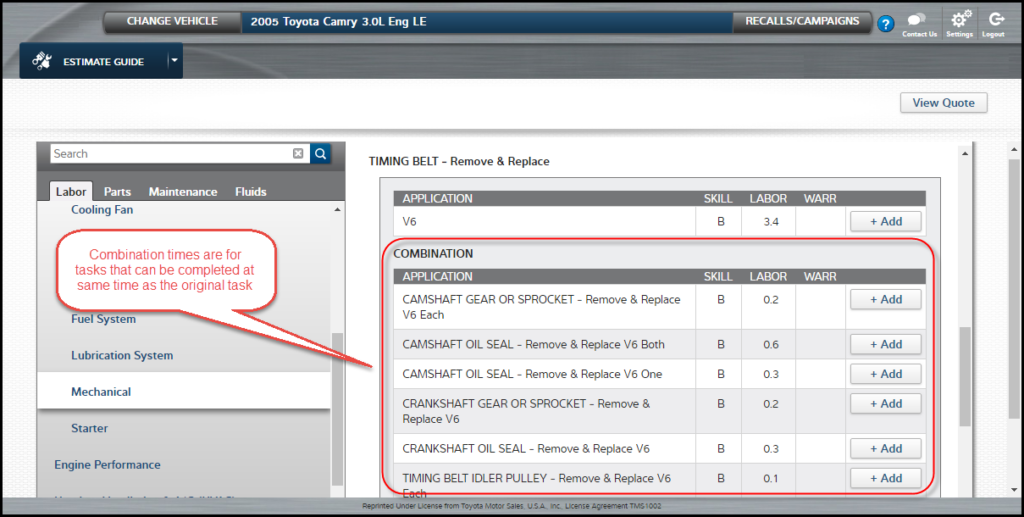Click the Estimate Guide wrench icon
The width and height of the screenshot is (1024, 517).
[41, 61]
